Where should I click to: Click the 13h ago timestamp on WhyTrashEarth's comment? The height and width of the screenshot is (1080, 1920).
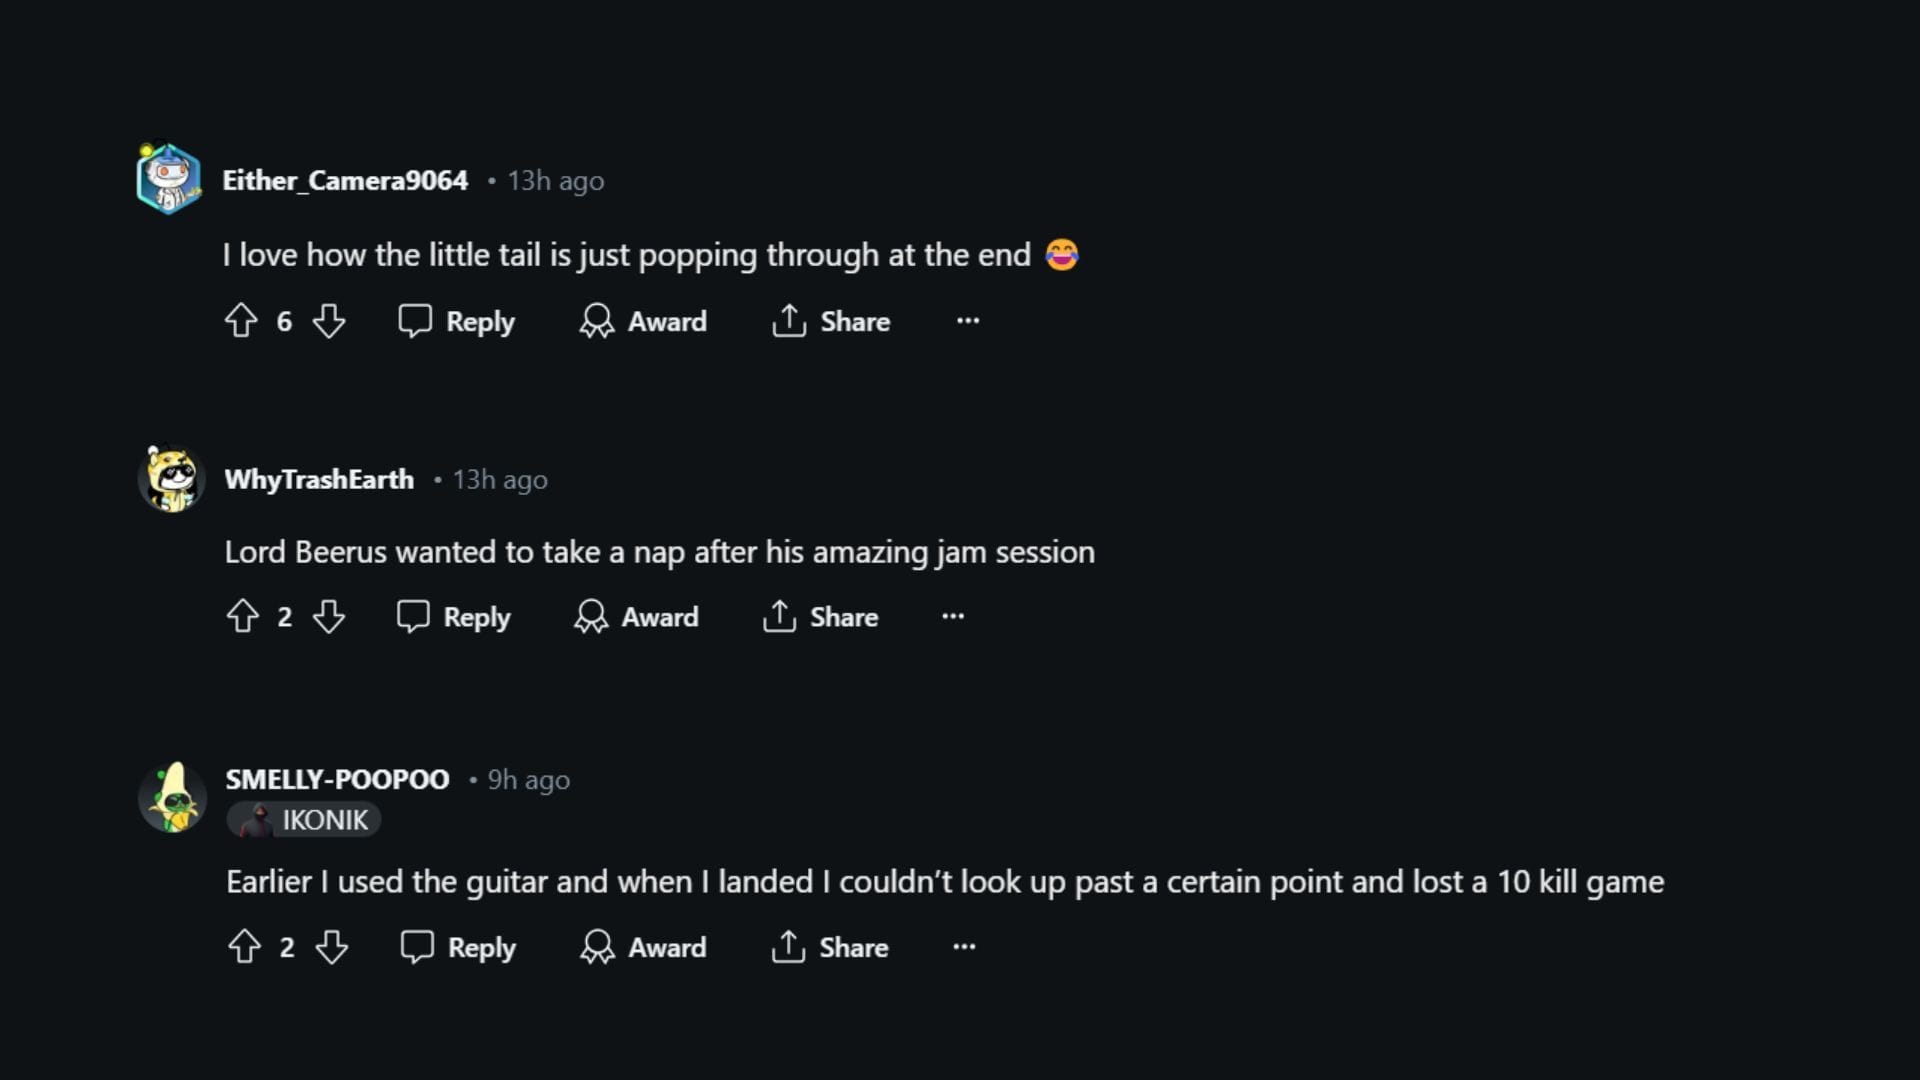499,479
